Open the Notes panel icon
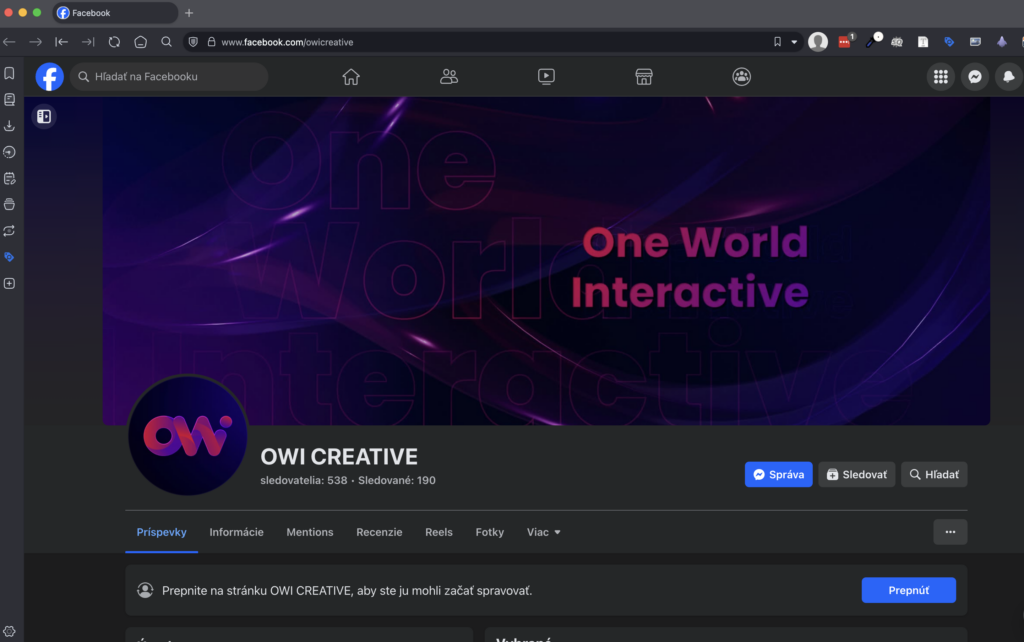The width and height of the screenshot is (1024, 642). tap(9, 178)
